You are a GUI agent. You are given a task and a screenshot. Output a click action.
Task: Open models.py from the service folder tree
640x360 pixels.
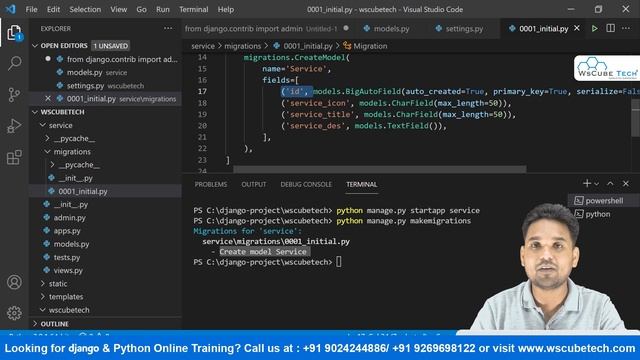[71, 244]
